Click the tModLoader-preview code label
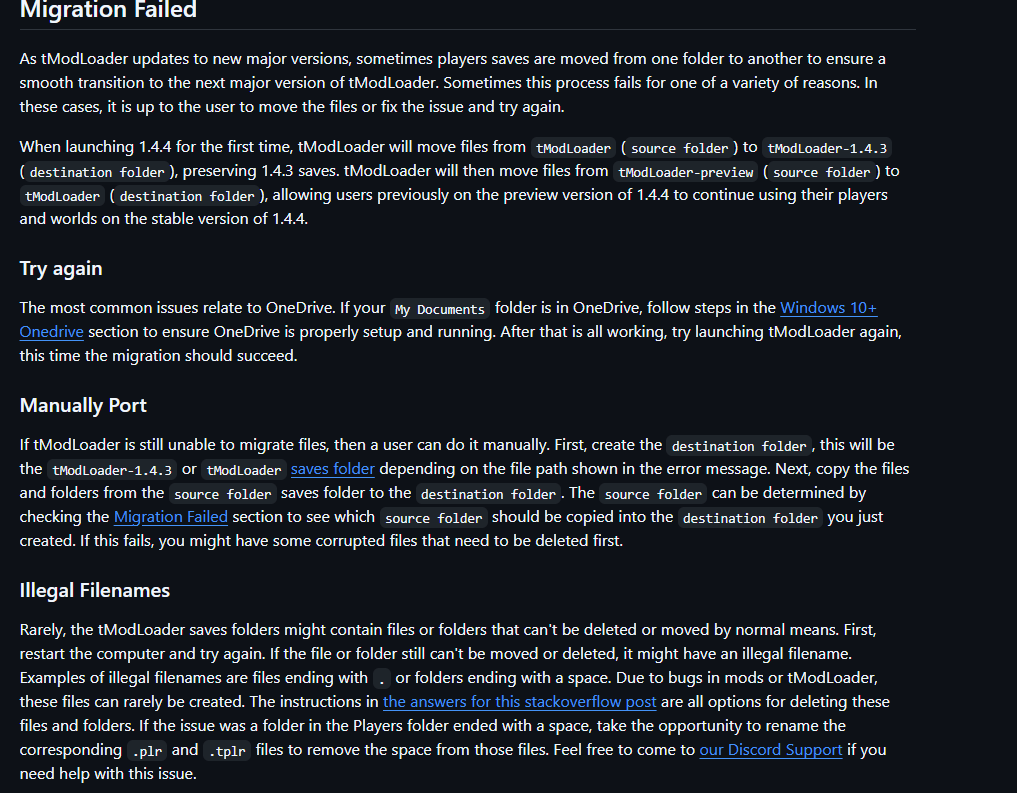This screenshot has height=793, width=1017. pos(685,172)
